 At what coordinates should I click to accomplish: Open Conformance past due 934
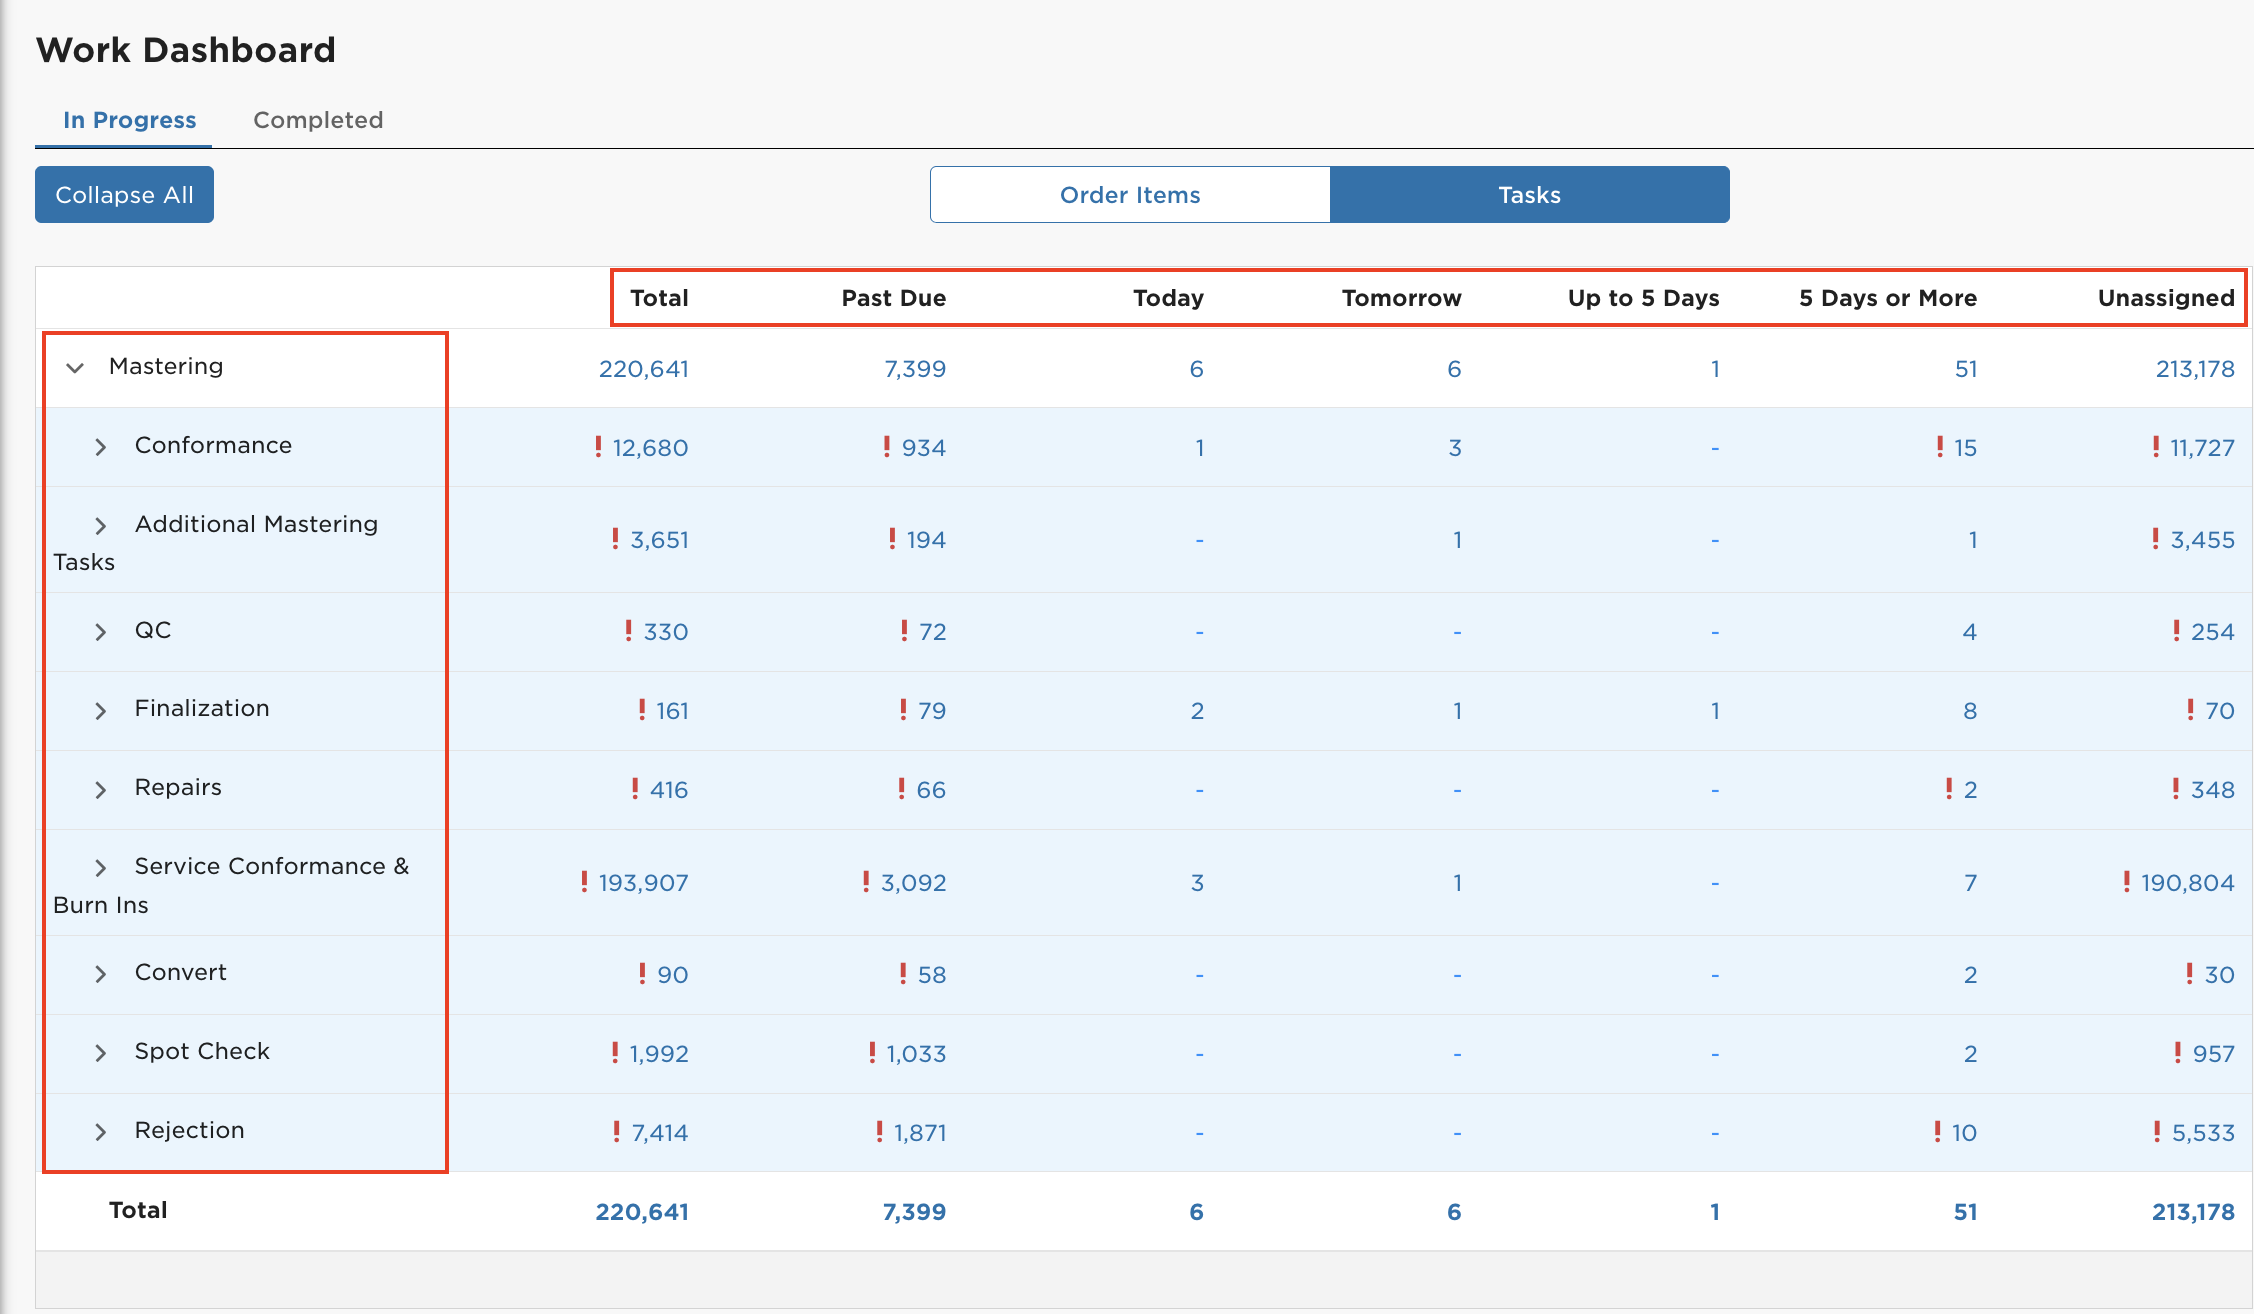pyautogui.click(x=924, y=448)
